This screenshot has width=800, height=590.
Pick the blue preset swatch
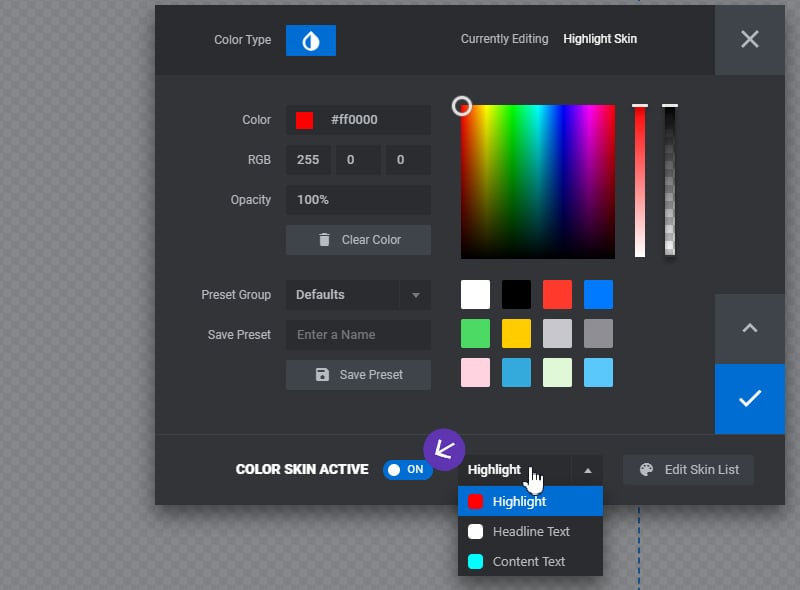[598, 294]
